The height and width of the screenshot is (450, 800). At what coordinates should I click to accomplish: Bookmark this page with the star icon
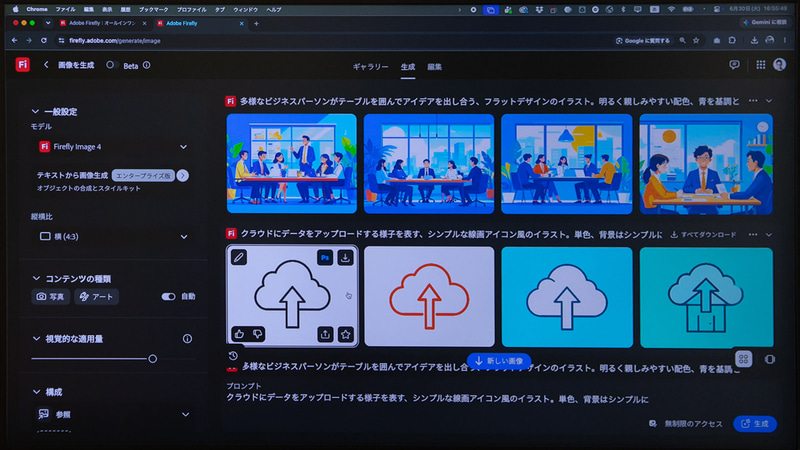pyautogui.click(x=696, y=40)
